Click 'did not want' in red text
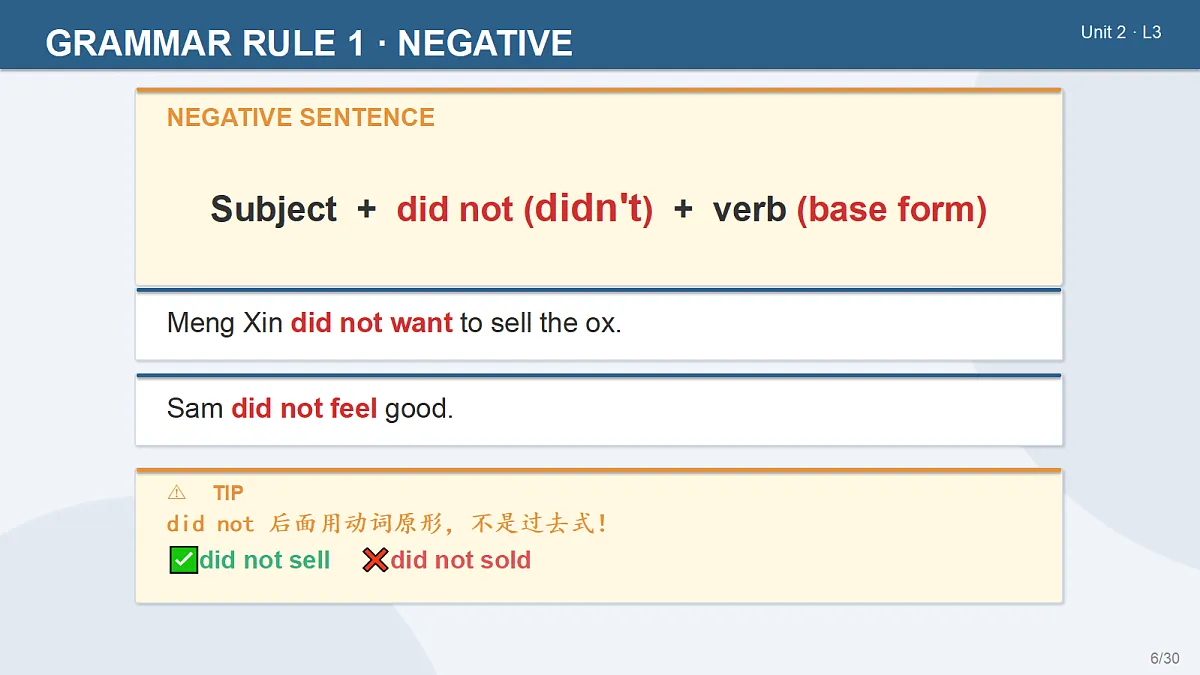 coord(372,323)
